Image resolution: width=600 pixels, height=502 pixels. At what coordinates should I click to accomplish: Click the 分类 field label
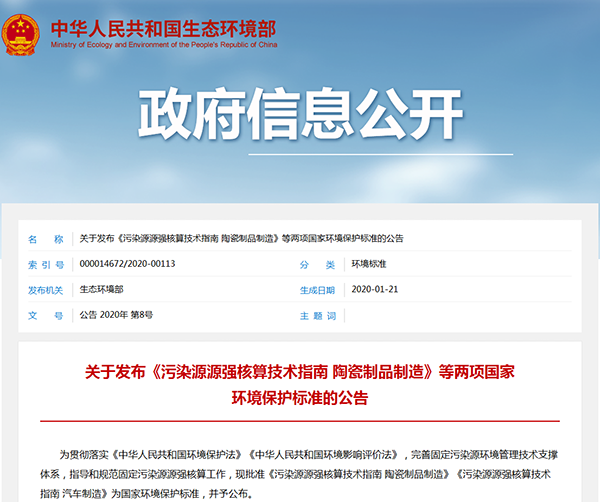point(318,264)
